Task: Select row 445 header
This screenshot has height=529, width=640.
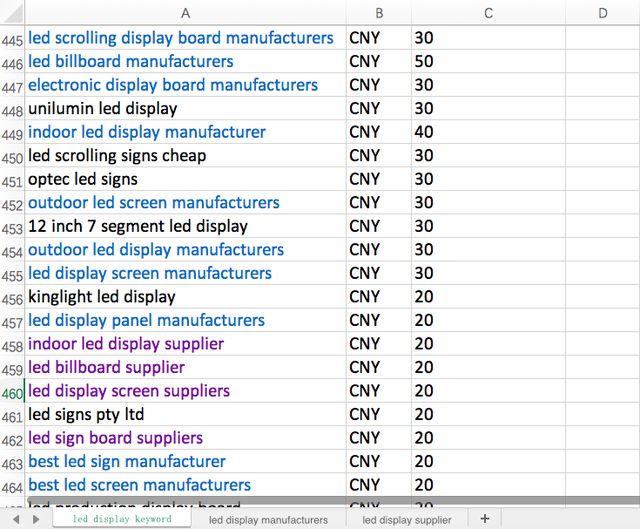Action: point(12,40)
